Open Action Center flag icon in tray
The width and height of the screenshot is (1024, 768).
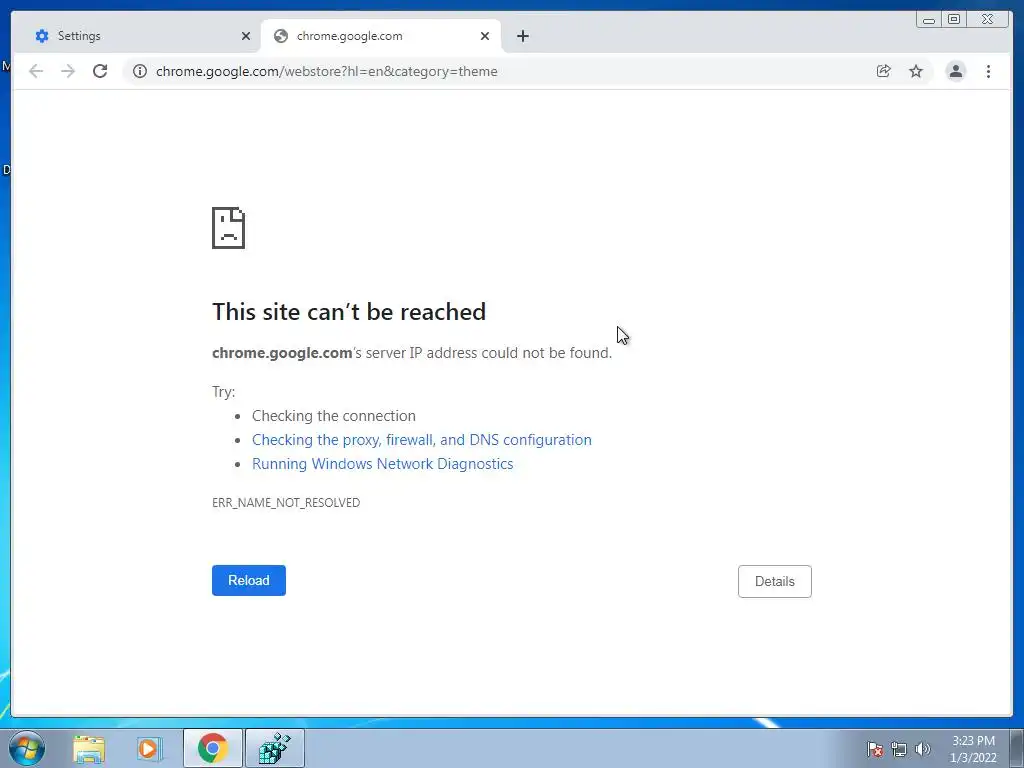point(875,749)
